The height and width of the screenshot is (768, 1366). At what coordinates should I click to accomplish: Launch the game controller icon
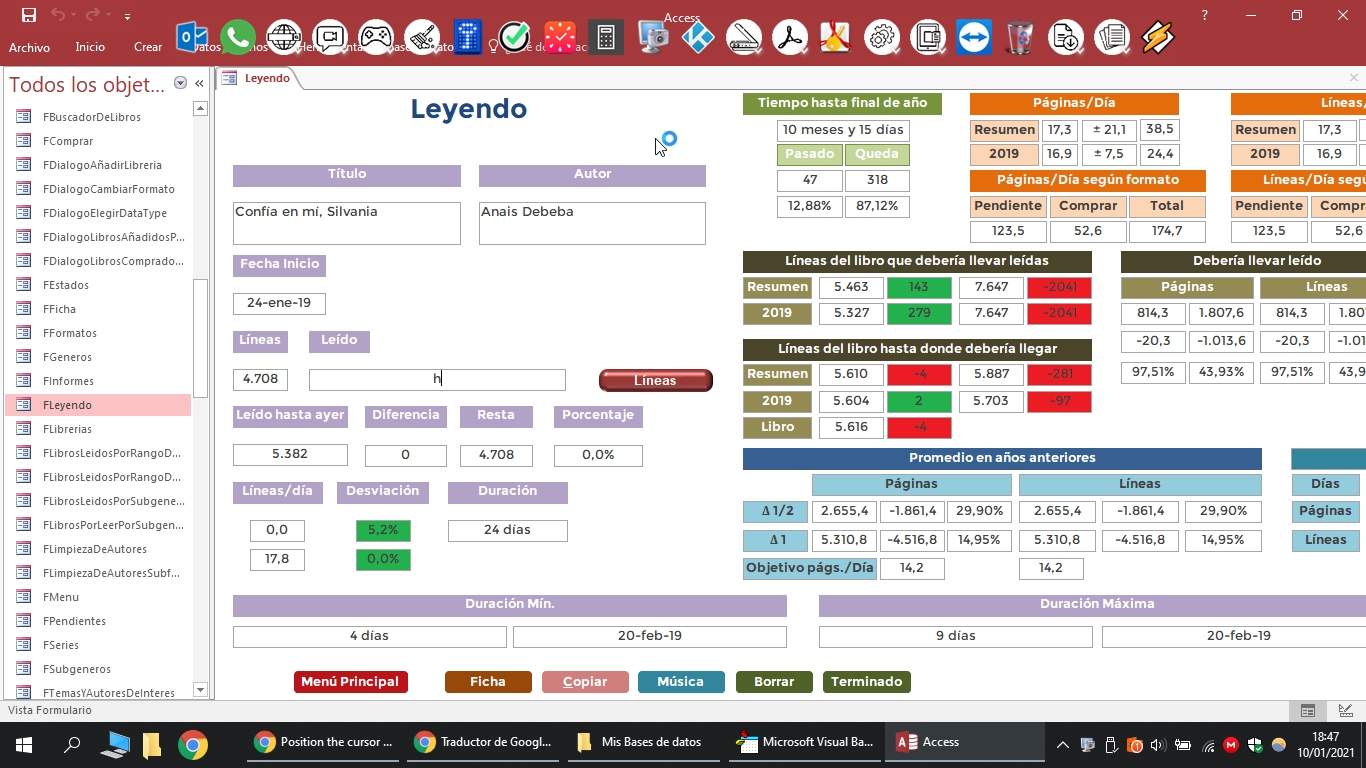coord(376,38)
